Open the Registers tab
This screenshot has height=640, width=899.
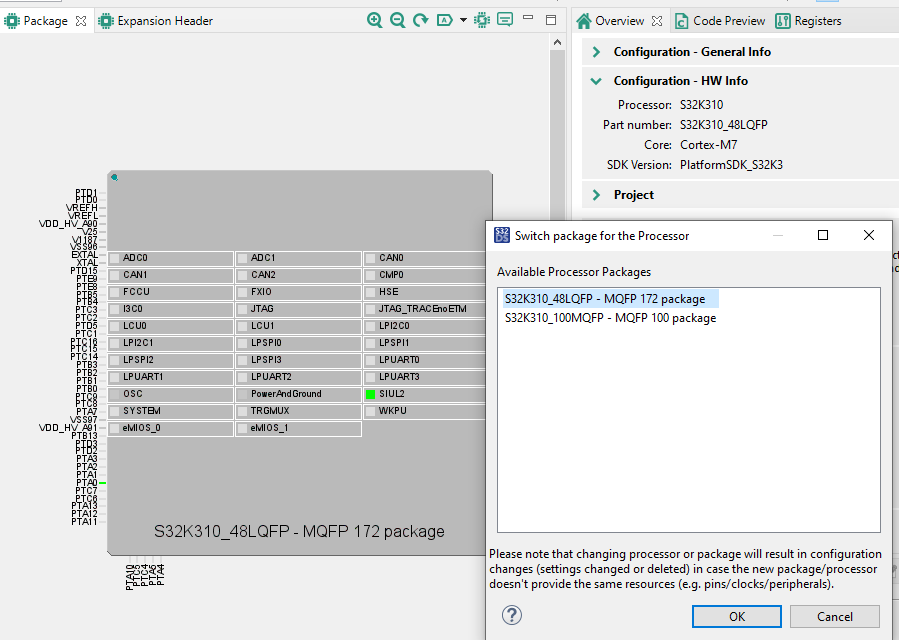pyautogui.click(x=816, y=19)
